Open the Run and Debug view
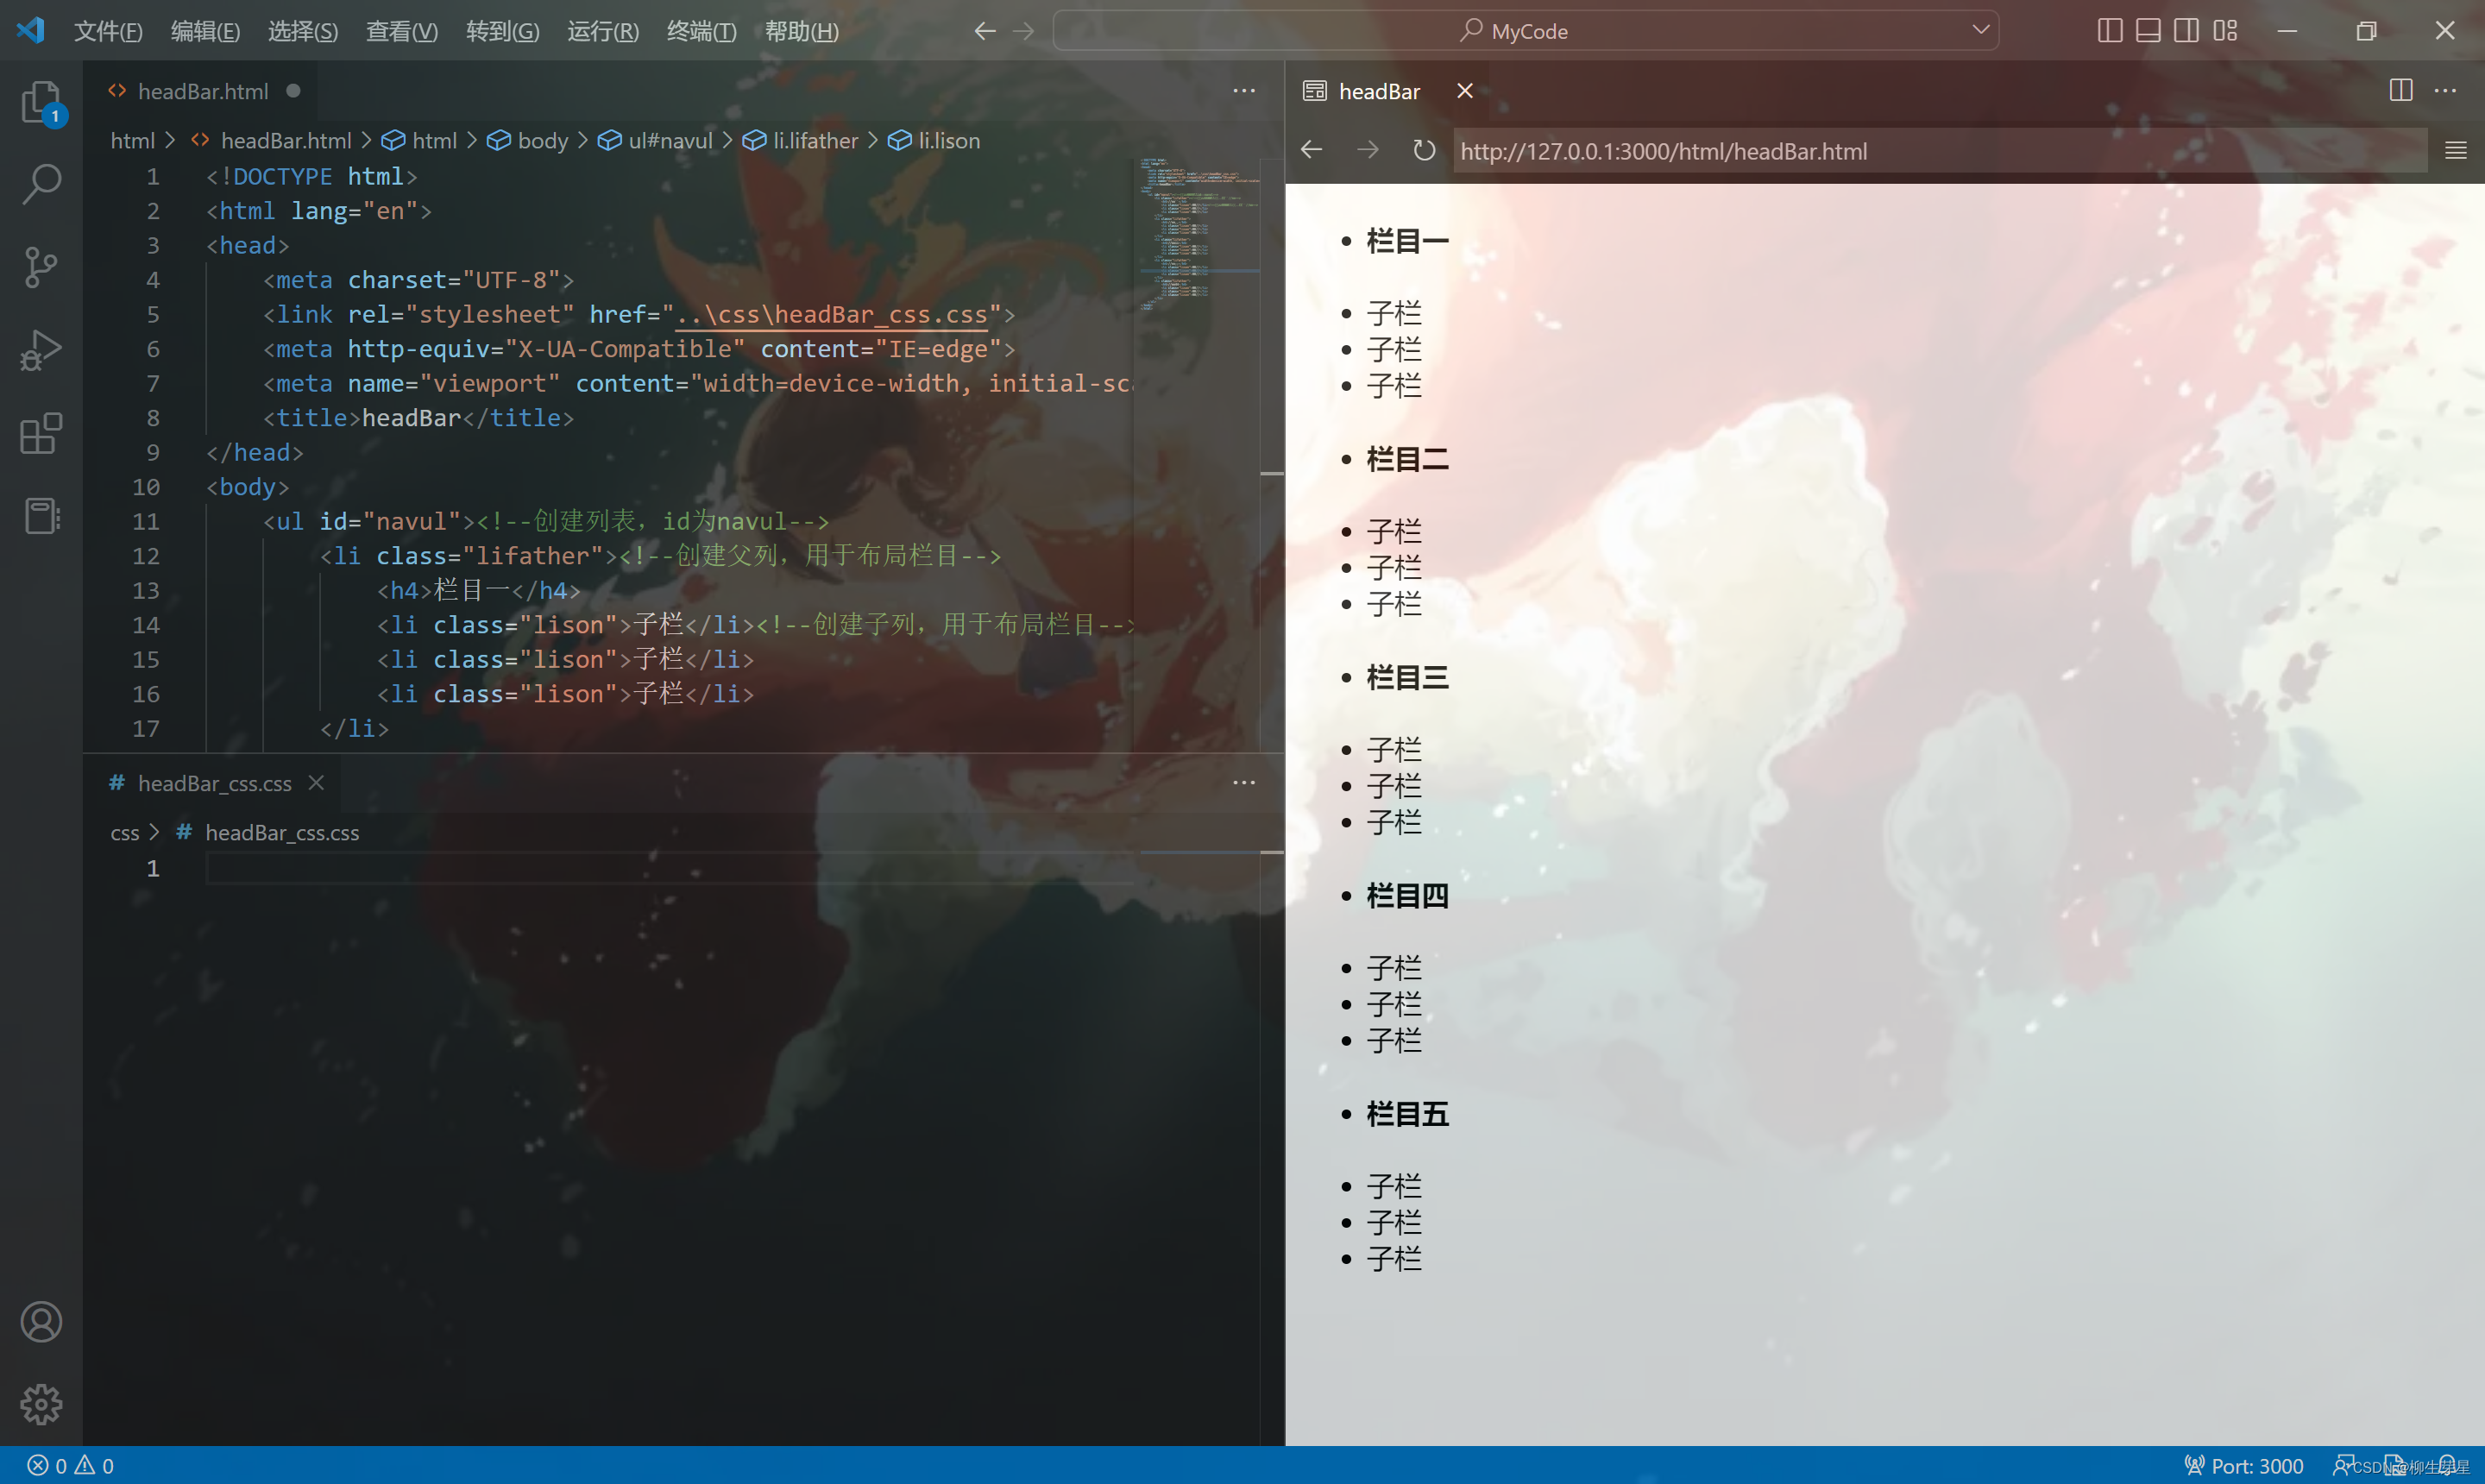 tap(41, 350)
